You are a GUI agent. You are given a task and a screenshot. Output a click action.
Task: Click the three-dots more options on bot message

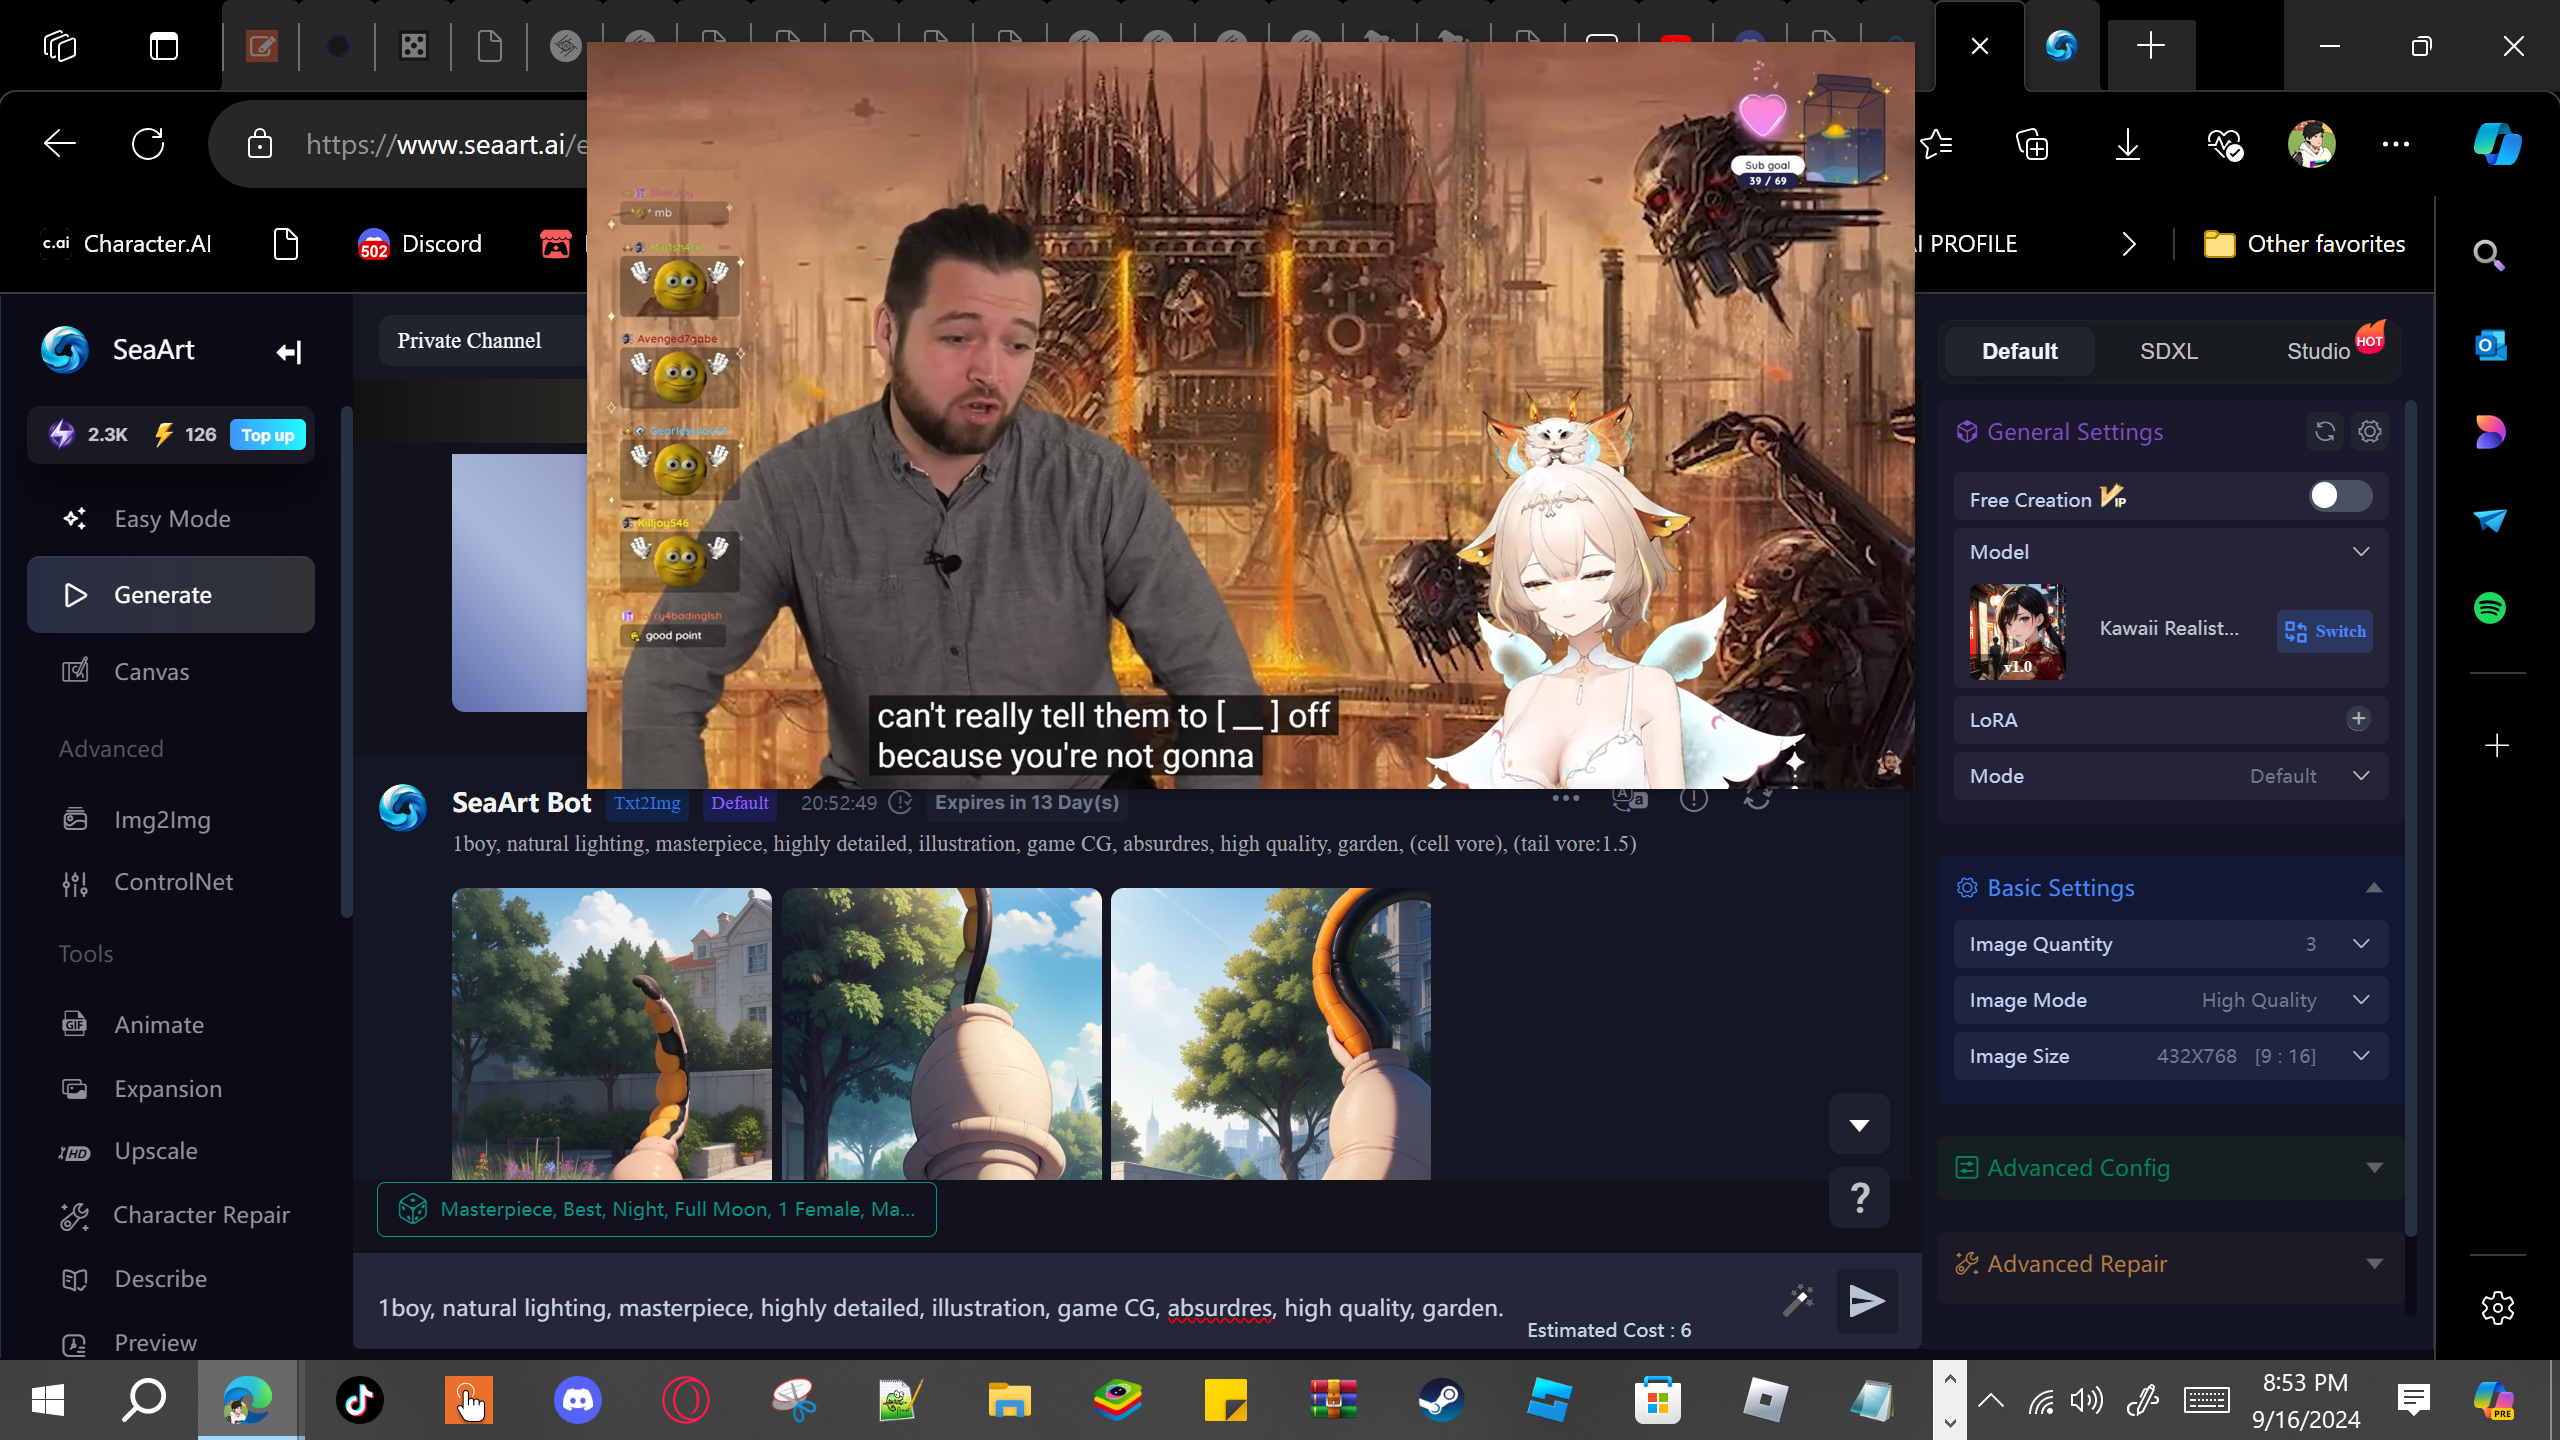pos(1566,798)
